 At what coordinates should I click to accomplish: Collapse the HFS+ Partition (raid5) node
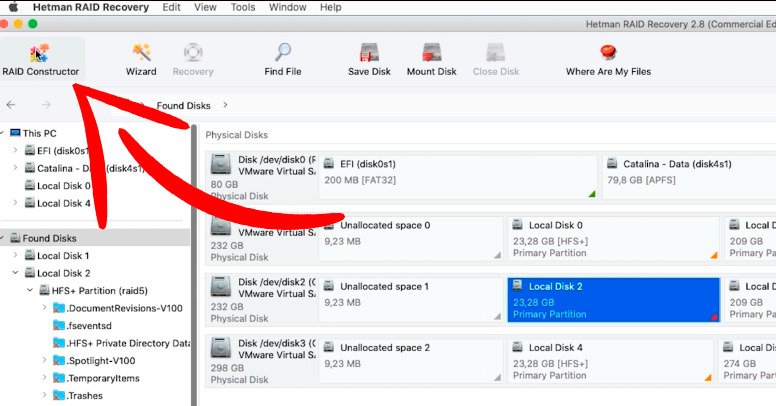click(30, 290)
